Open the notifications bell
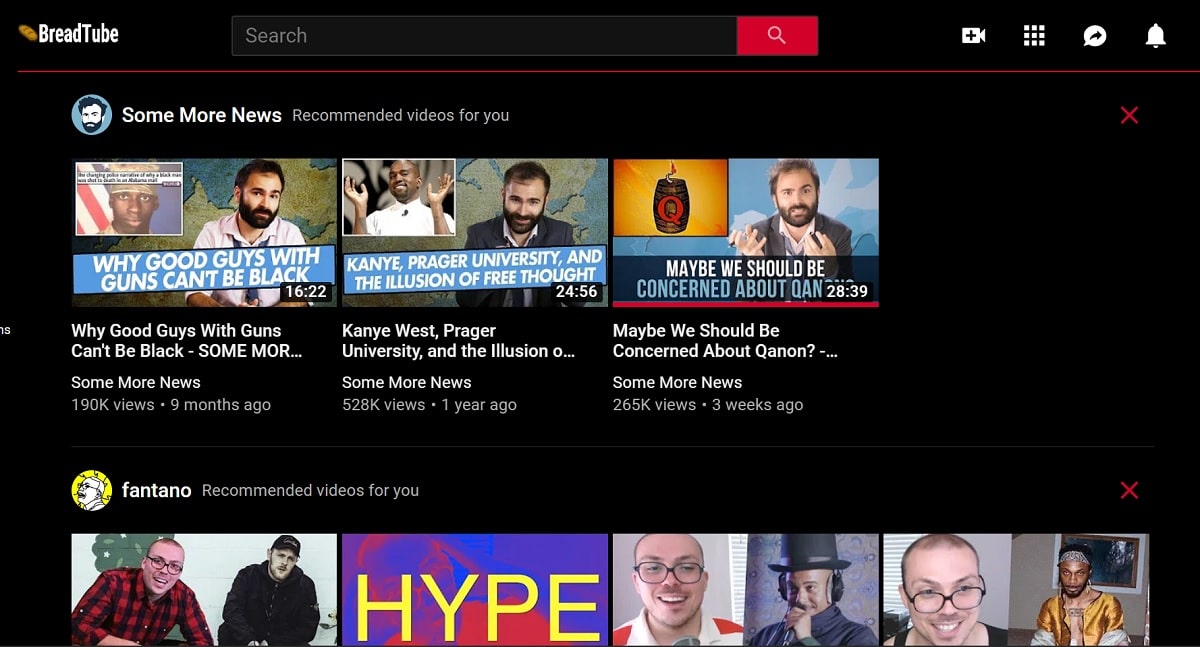 (1155, 36)
